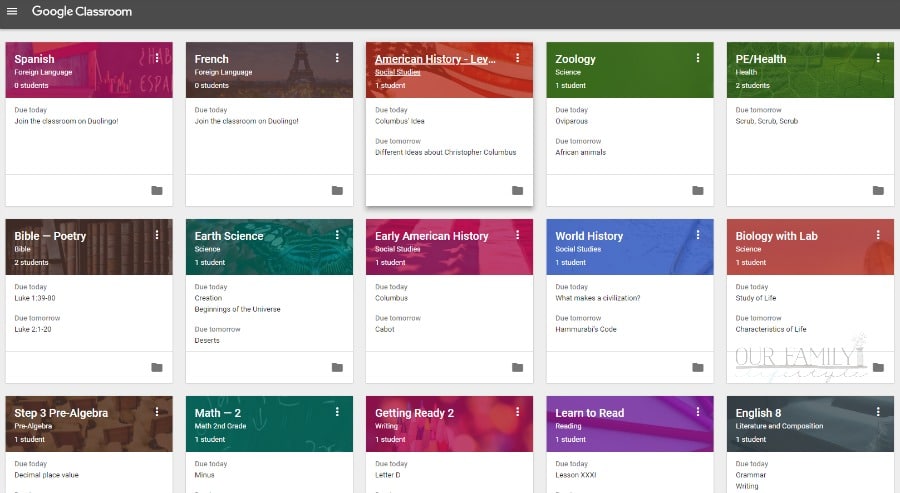Open the Spanish class
900x493 pixels.
[x=34, y=59]
